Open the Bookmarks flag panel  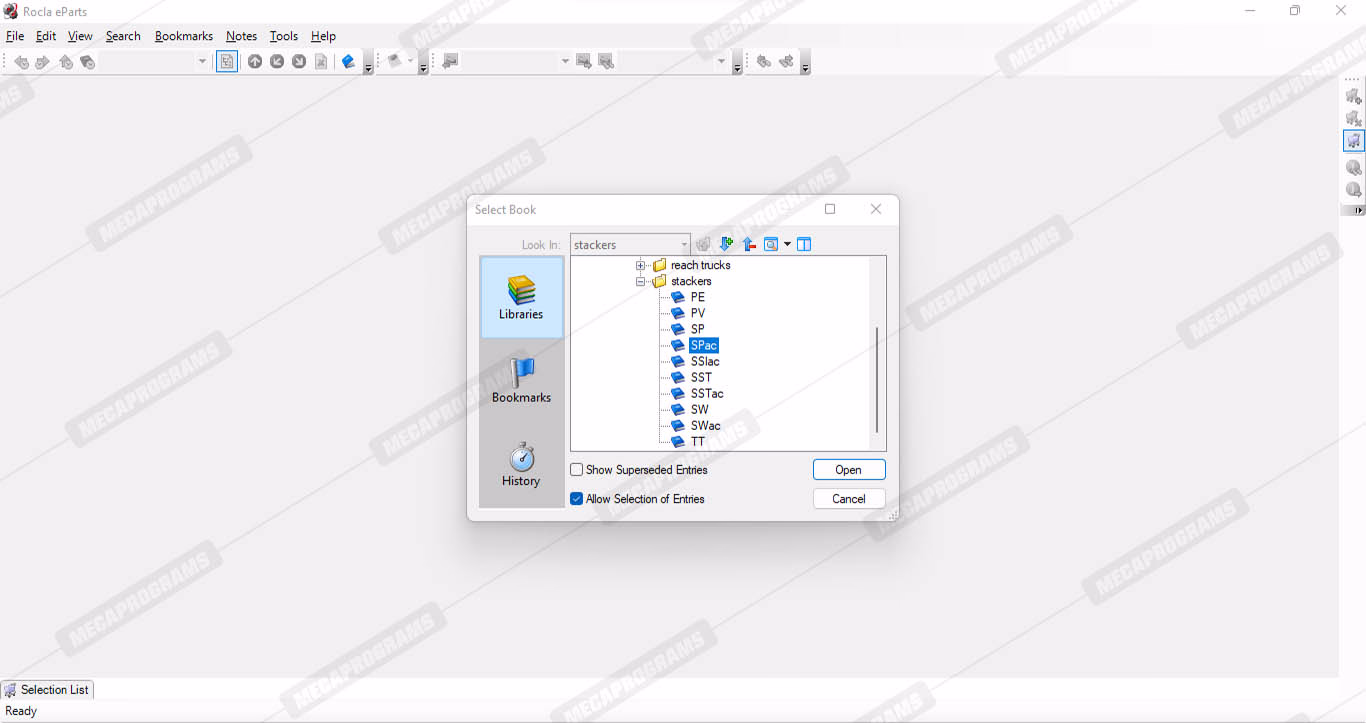click(x=521, y=380)
